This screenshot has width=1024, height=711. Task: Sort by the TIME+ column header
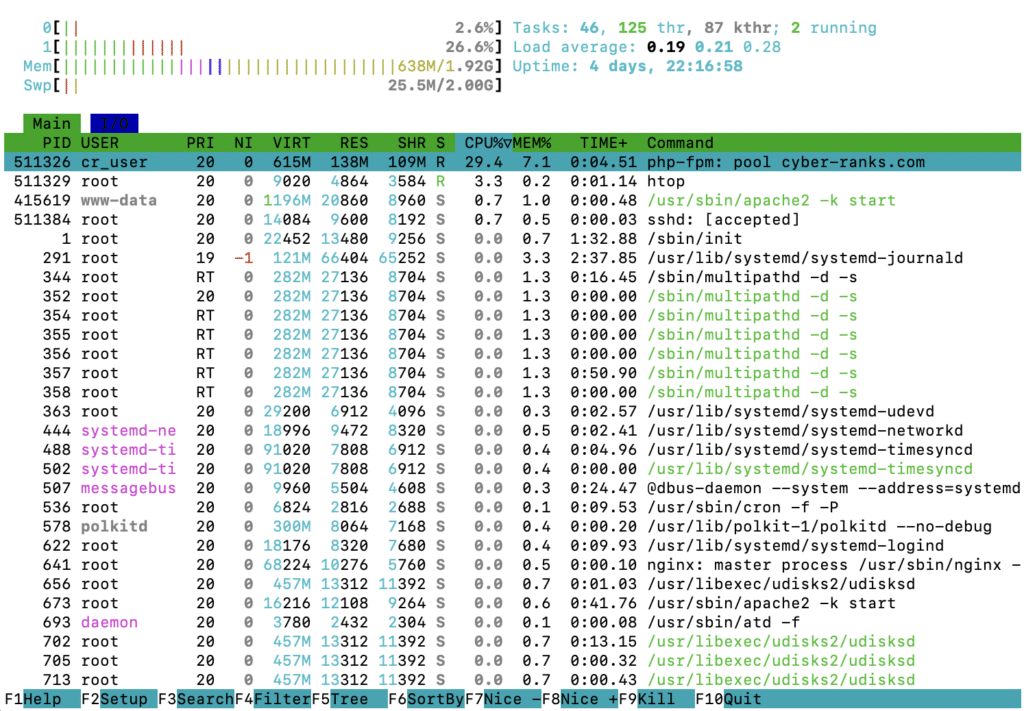[x=602, y=143]
